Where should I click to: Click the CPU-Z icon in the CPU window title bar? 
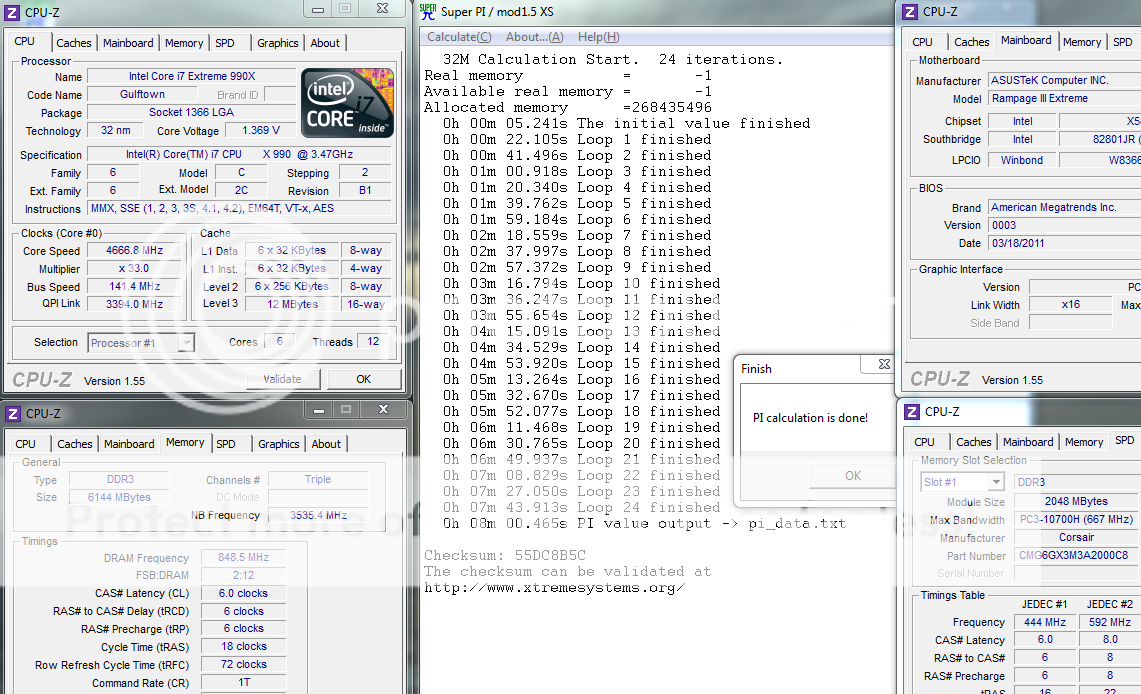12,12
